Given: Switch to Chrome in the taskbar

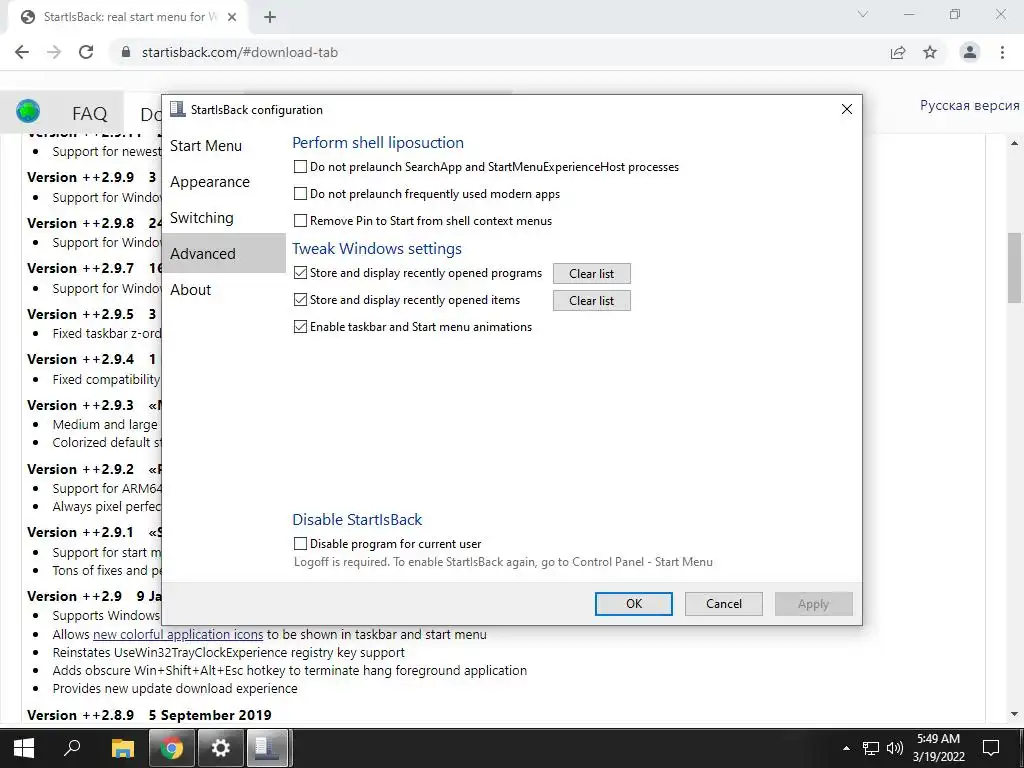Looking at the screenshot, I should click(172, 748).
